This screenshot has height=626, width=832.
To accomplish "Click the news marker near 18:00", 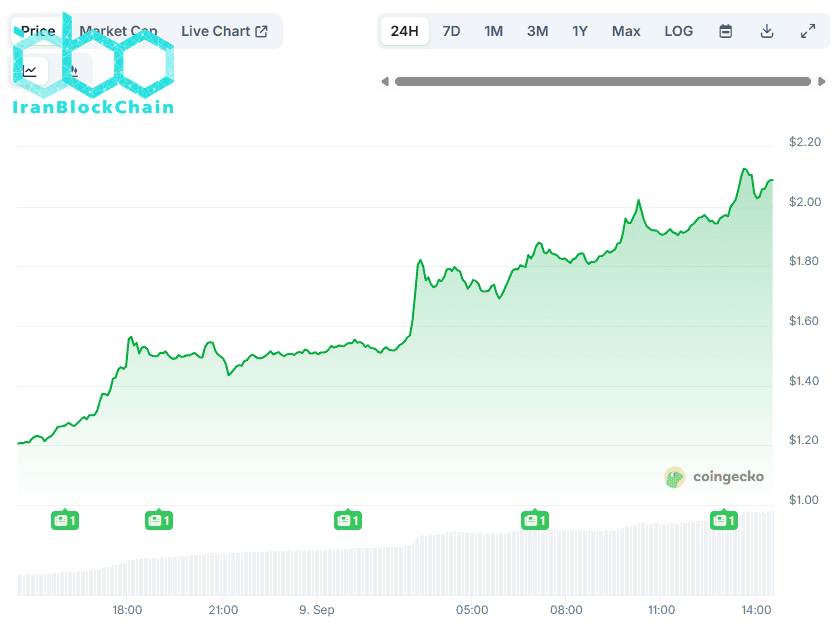I will coord(159,520).
